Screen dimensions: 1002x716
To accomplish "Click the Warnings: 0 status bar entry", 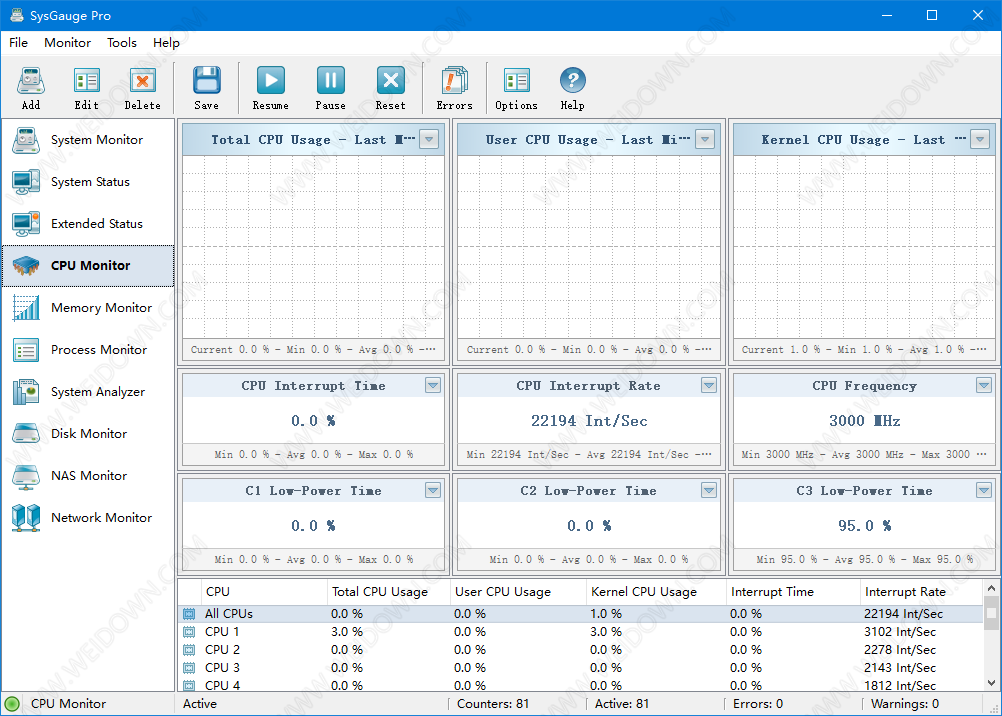I will tap(905, 704).
